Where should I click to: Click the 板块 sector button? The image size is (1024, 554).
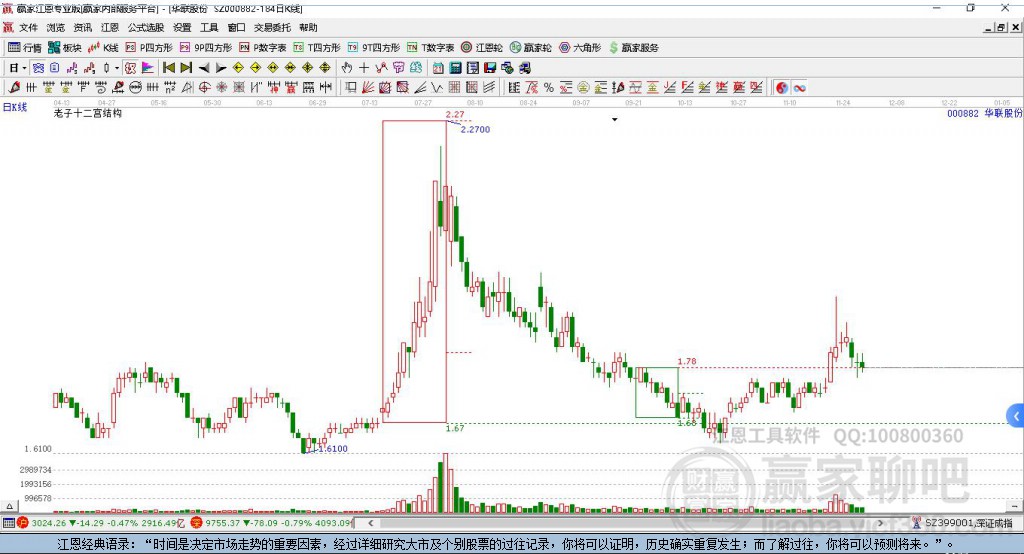click(65, 48)
